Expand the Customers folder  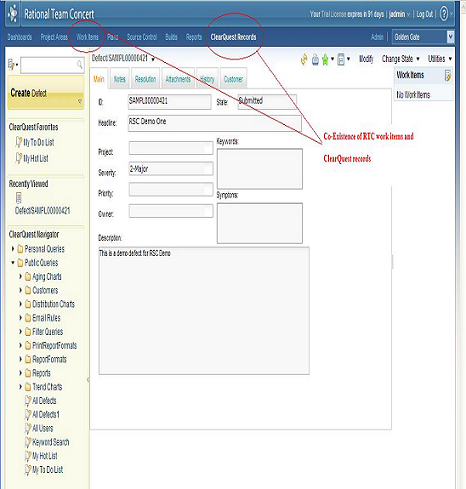pos(20,290)
